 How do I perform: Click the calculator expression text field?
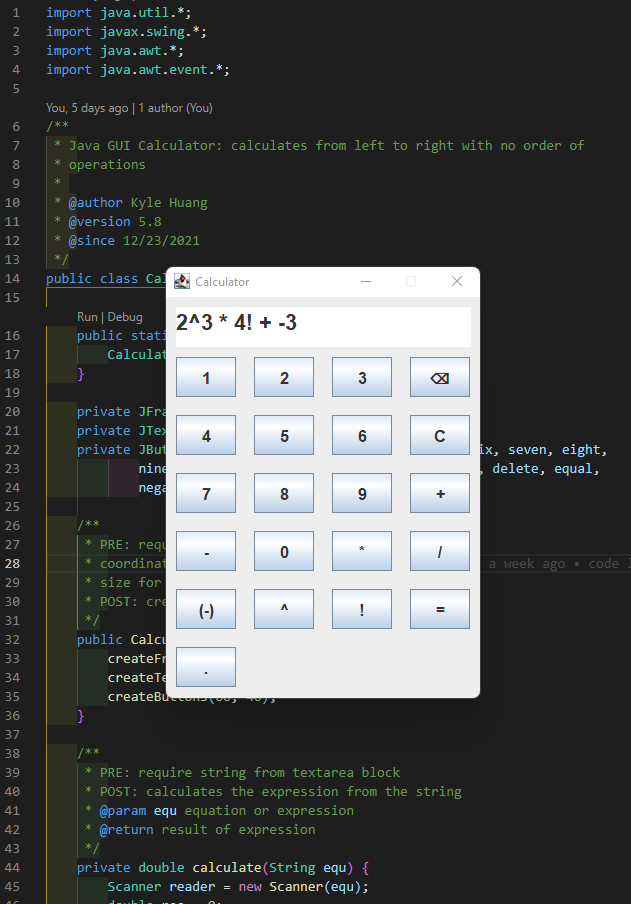tap(323, 327)
